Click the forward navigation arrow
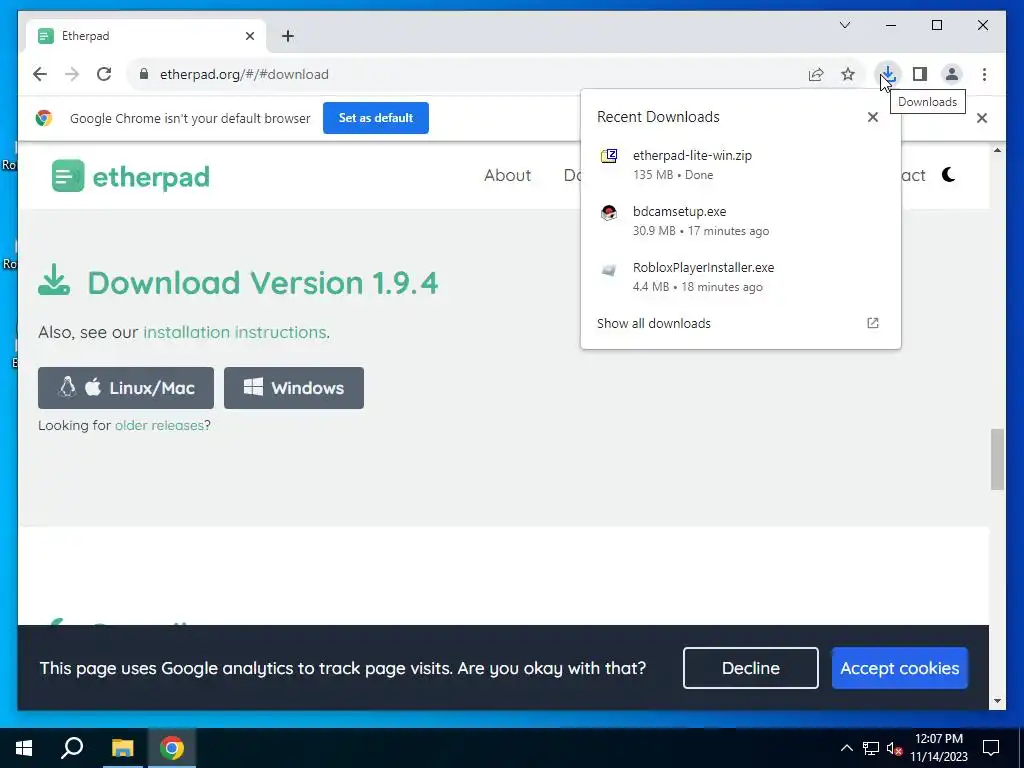The image size is (1024, 768). pos(72,74)
